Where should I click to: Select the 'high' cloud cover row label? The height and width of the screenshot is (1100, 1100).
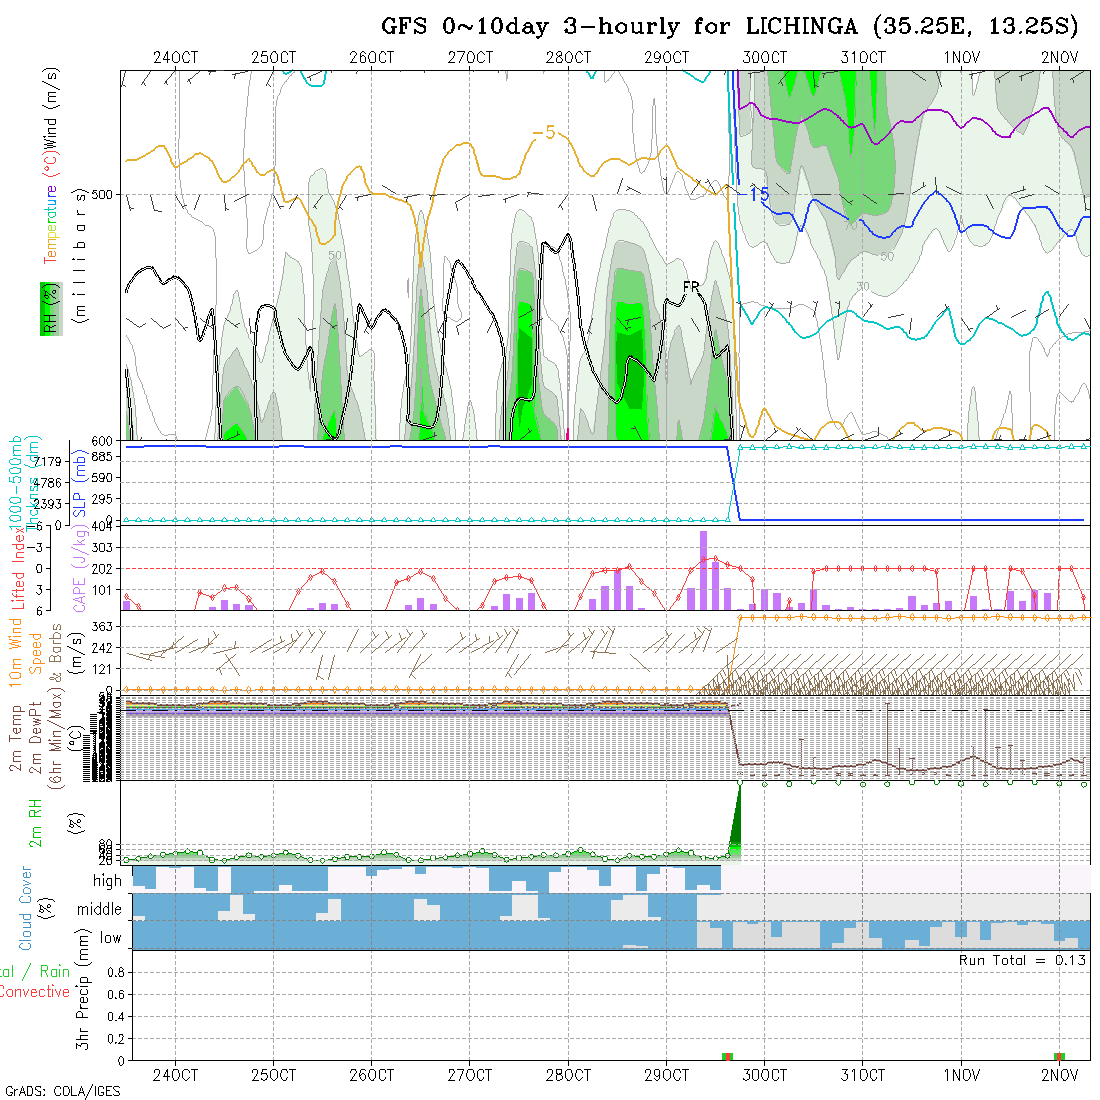pyautogui.click(x=106, y=881)
